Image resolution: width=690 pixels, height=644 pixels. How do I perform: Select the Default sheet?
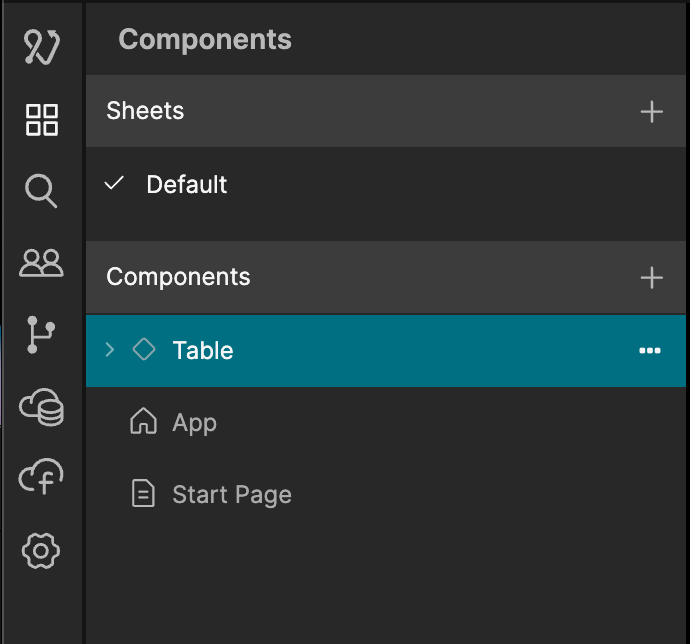(187, 185)
